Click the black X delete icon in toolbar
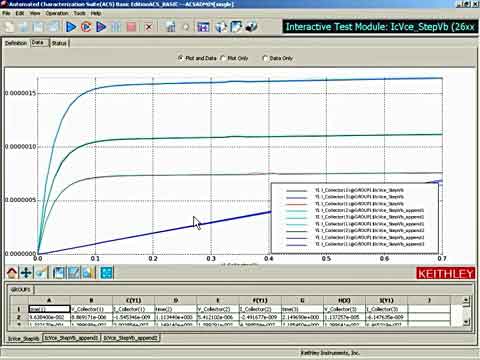The image size is (480, 360). point(149,27)
